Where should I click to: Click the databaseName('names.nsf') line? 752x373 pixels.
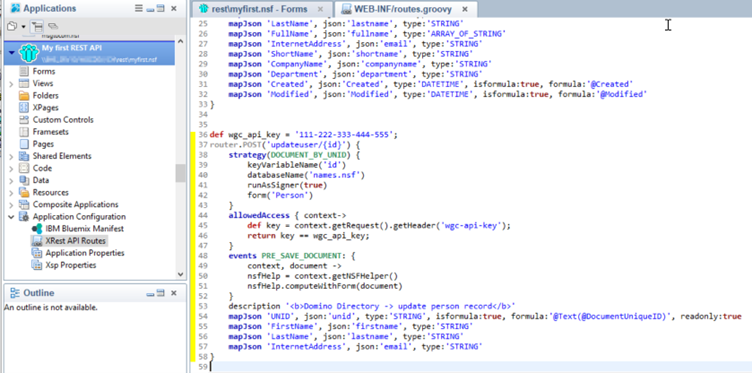coord(306,175)
